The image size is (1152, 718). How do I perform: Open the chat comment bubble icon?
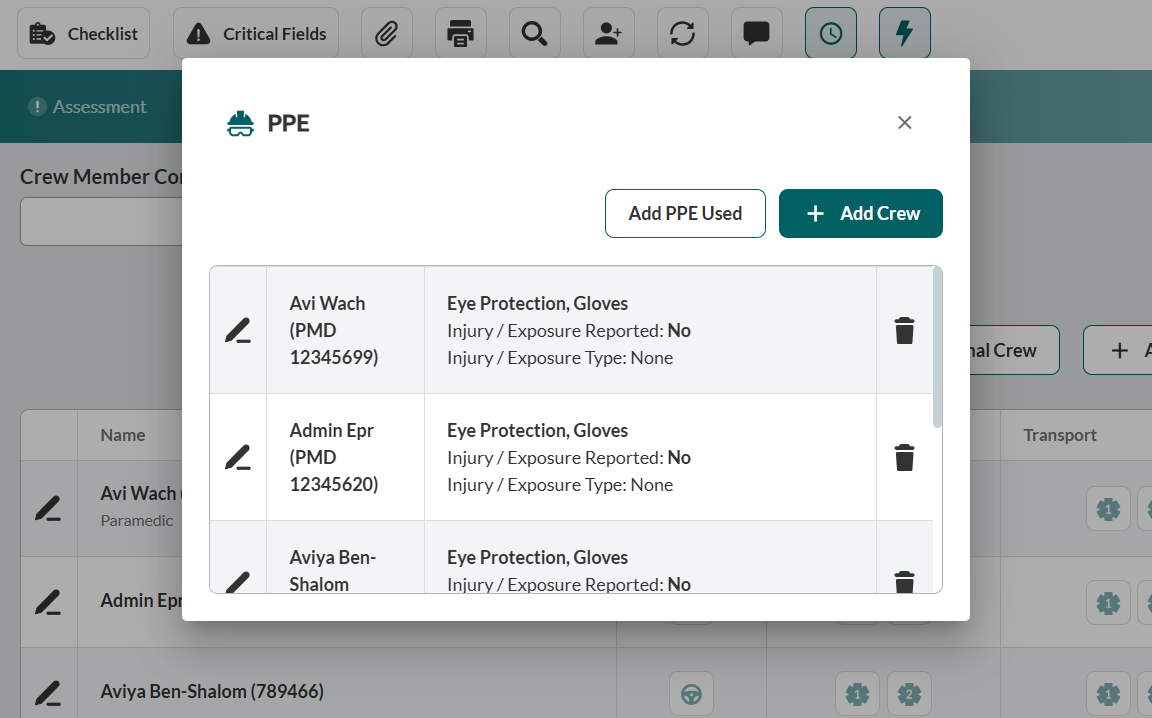pos(756,34)
